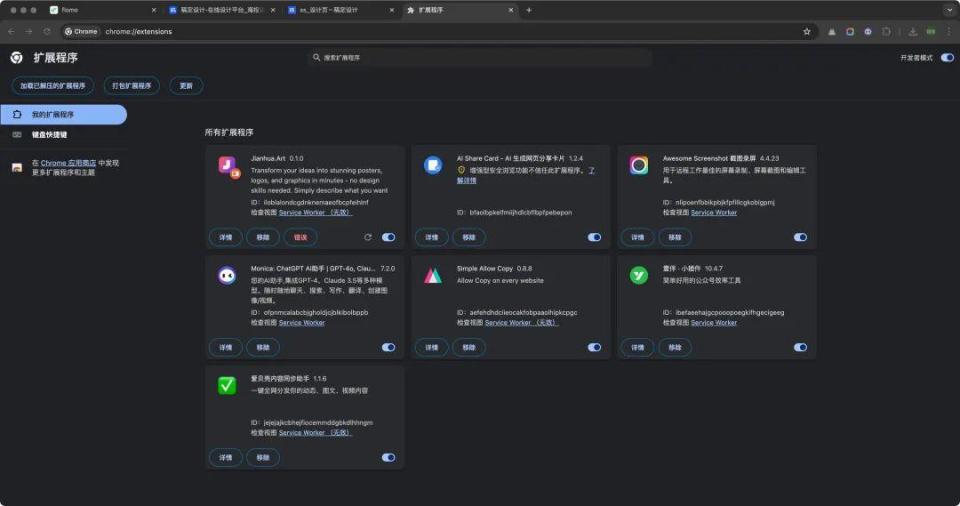Select 我的扩展程序 in the sidebar
The image size is (960, 506).
click(64, 115)
